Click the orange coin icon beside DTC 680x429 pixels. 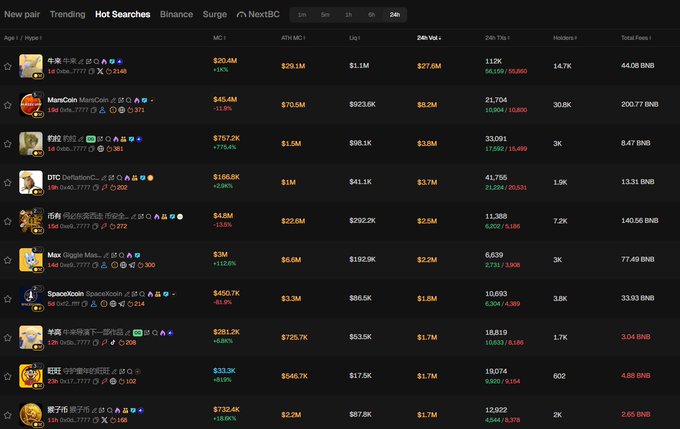pos(150,178)
